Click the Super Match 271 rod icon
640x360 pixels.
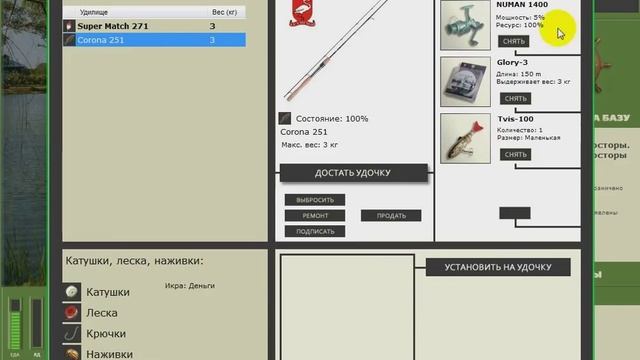pyautogui.click(x=69, y=26)
